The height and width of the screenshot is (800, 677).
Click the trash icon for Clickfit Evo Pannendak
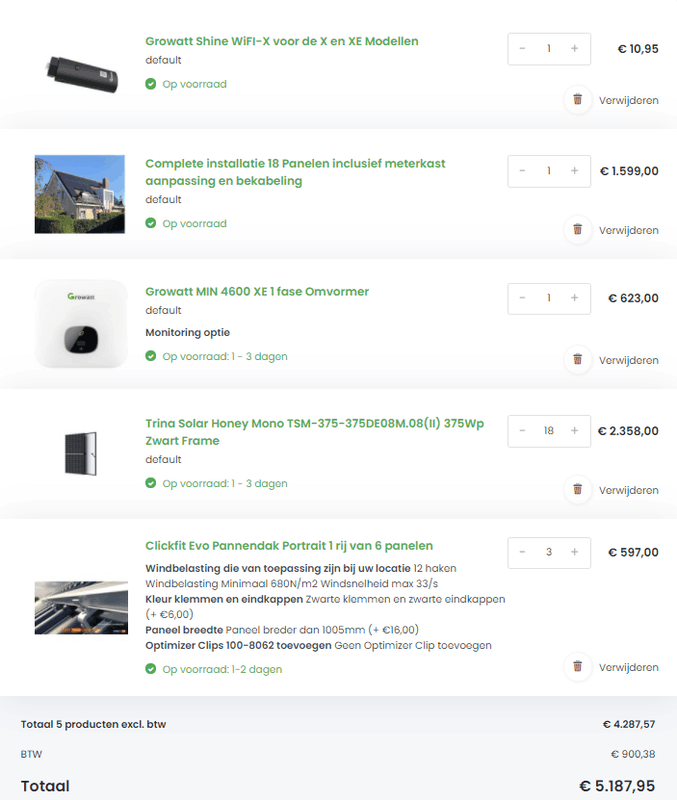tap(578, 667)
